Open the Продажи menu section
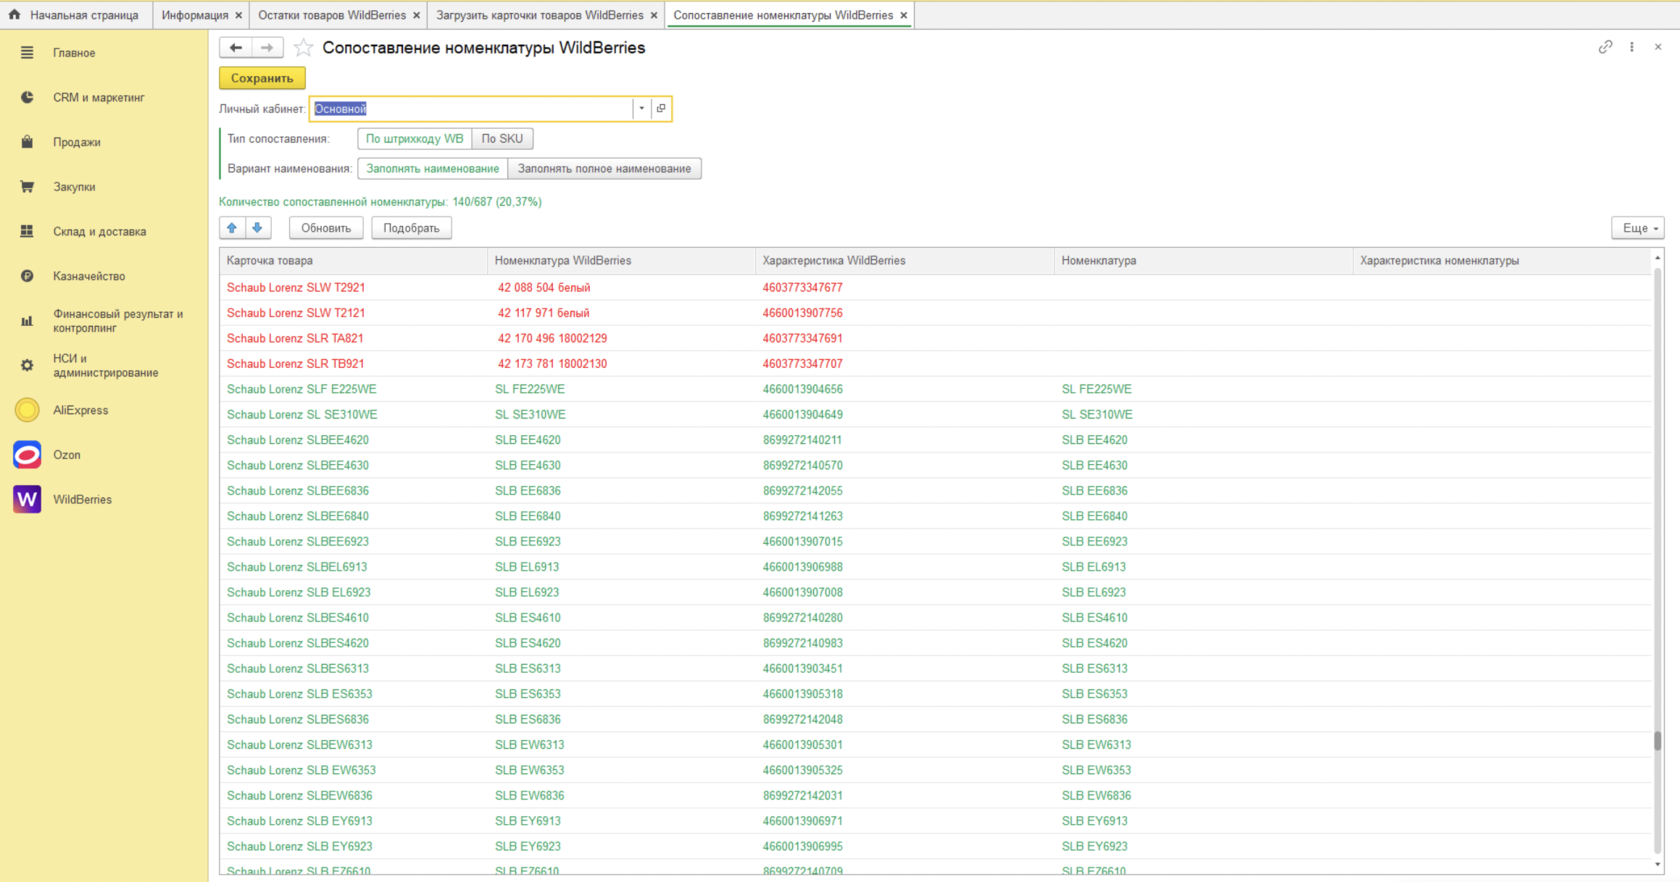The height and width of the screenshot is (882, 1680). coord(77,142)
